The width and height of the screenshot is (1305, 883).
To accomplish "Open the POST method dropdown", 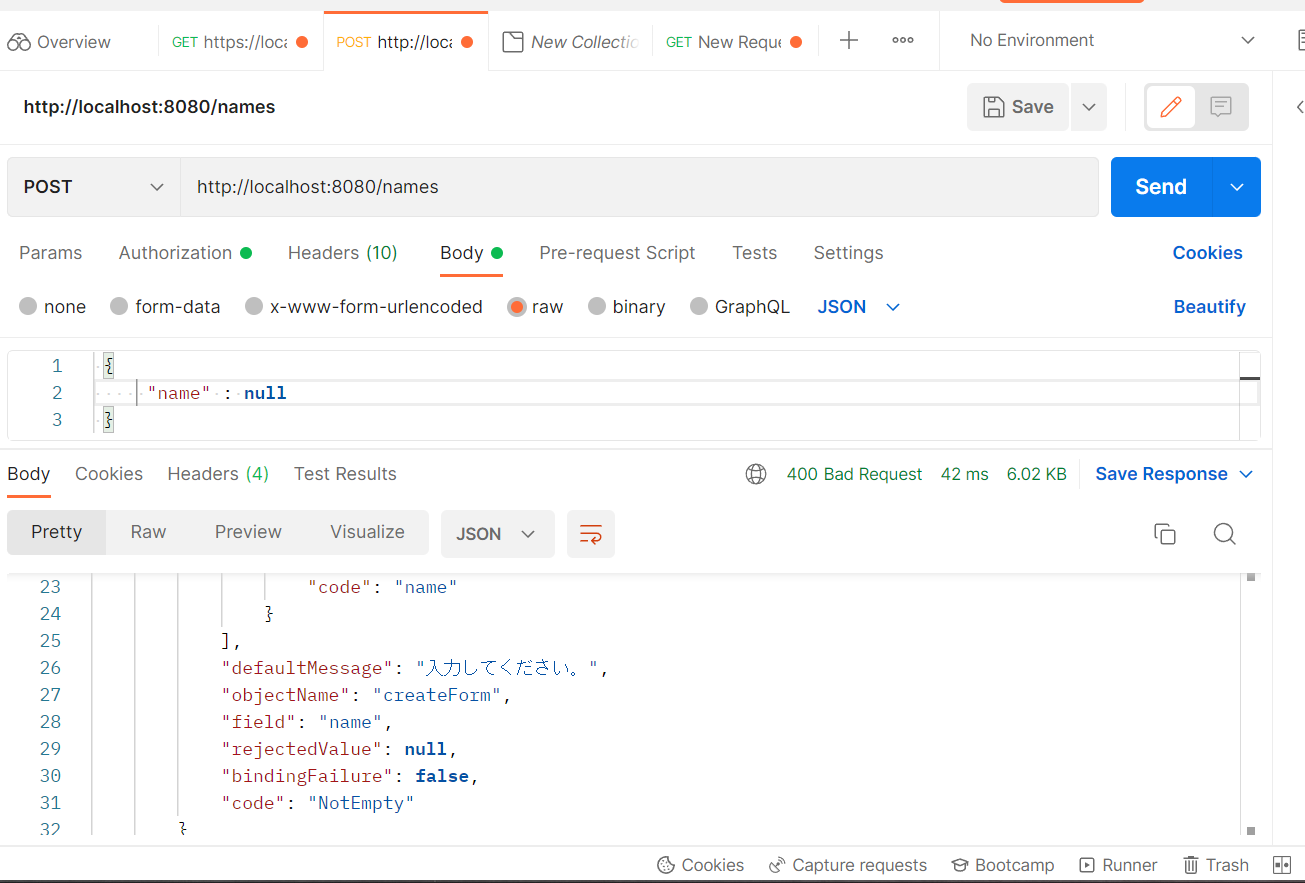I will click(x=92, y=186).
